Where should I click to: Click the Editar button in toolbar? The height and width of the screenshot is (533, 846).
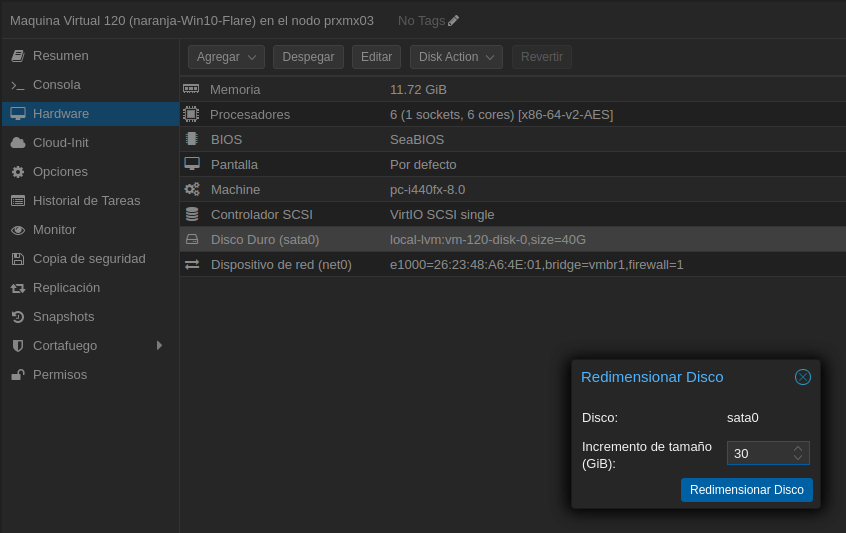click(376, 57)
